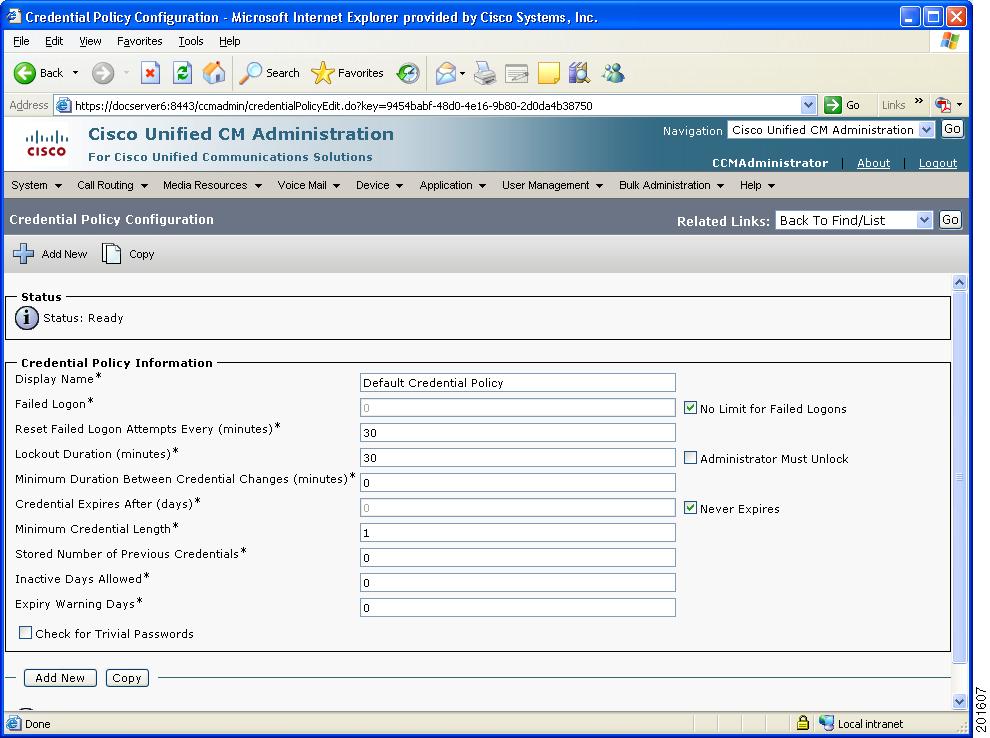Expand the Media Resources menu
The width and height of the screenshot is (990, 738).
(212, 185)
